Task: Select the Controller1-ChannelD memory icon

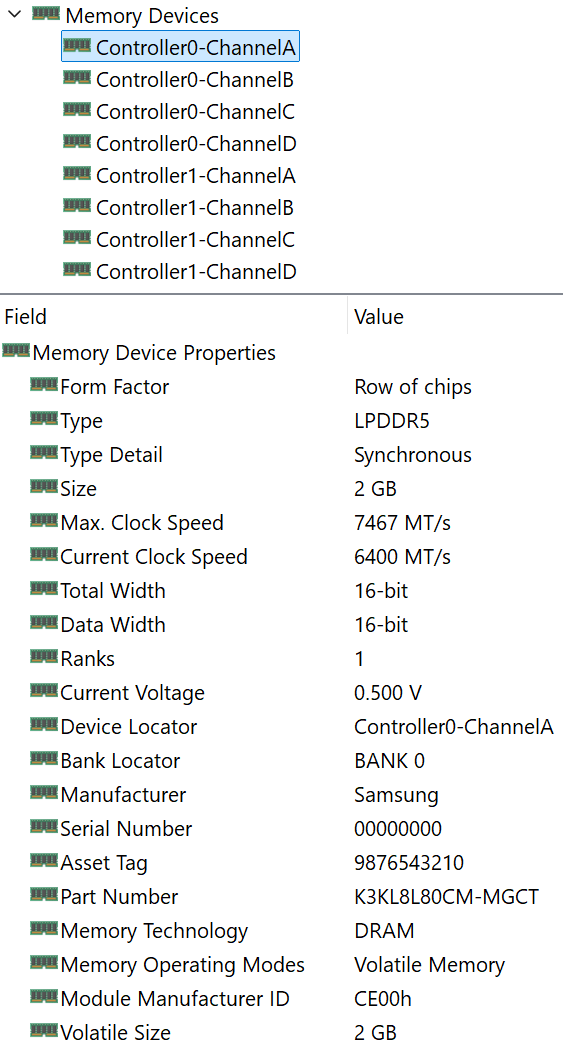Action: (77, 270)
